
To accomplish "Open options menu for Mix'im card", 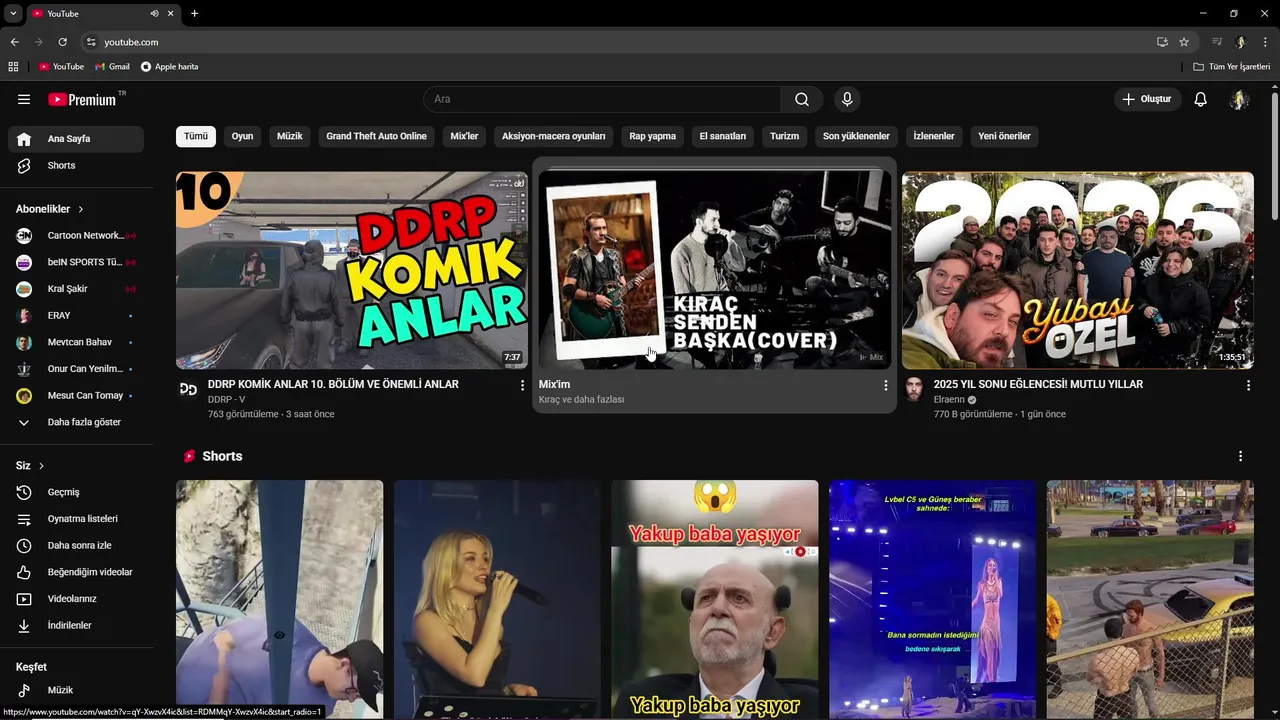I will pos(885,385).
